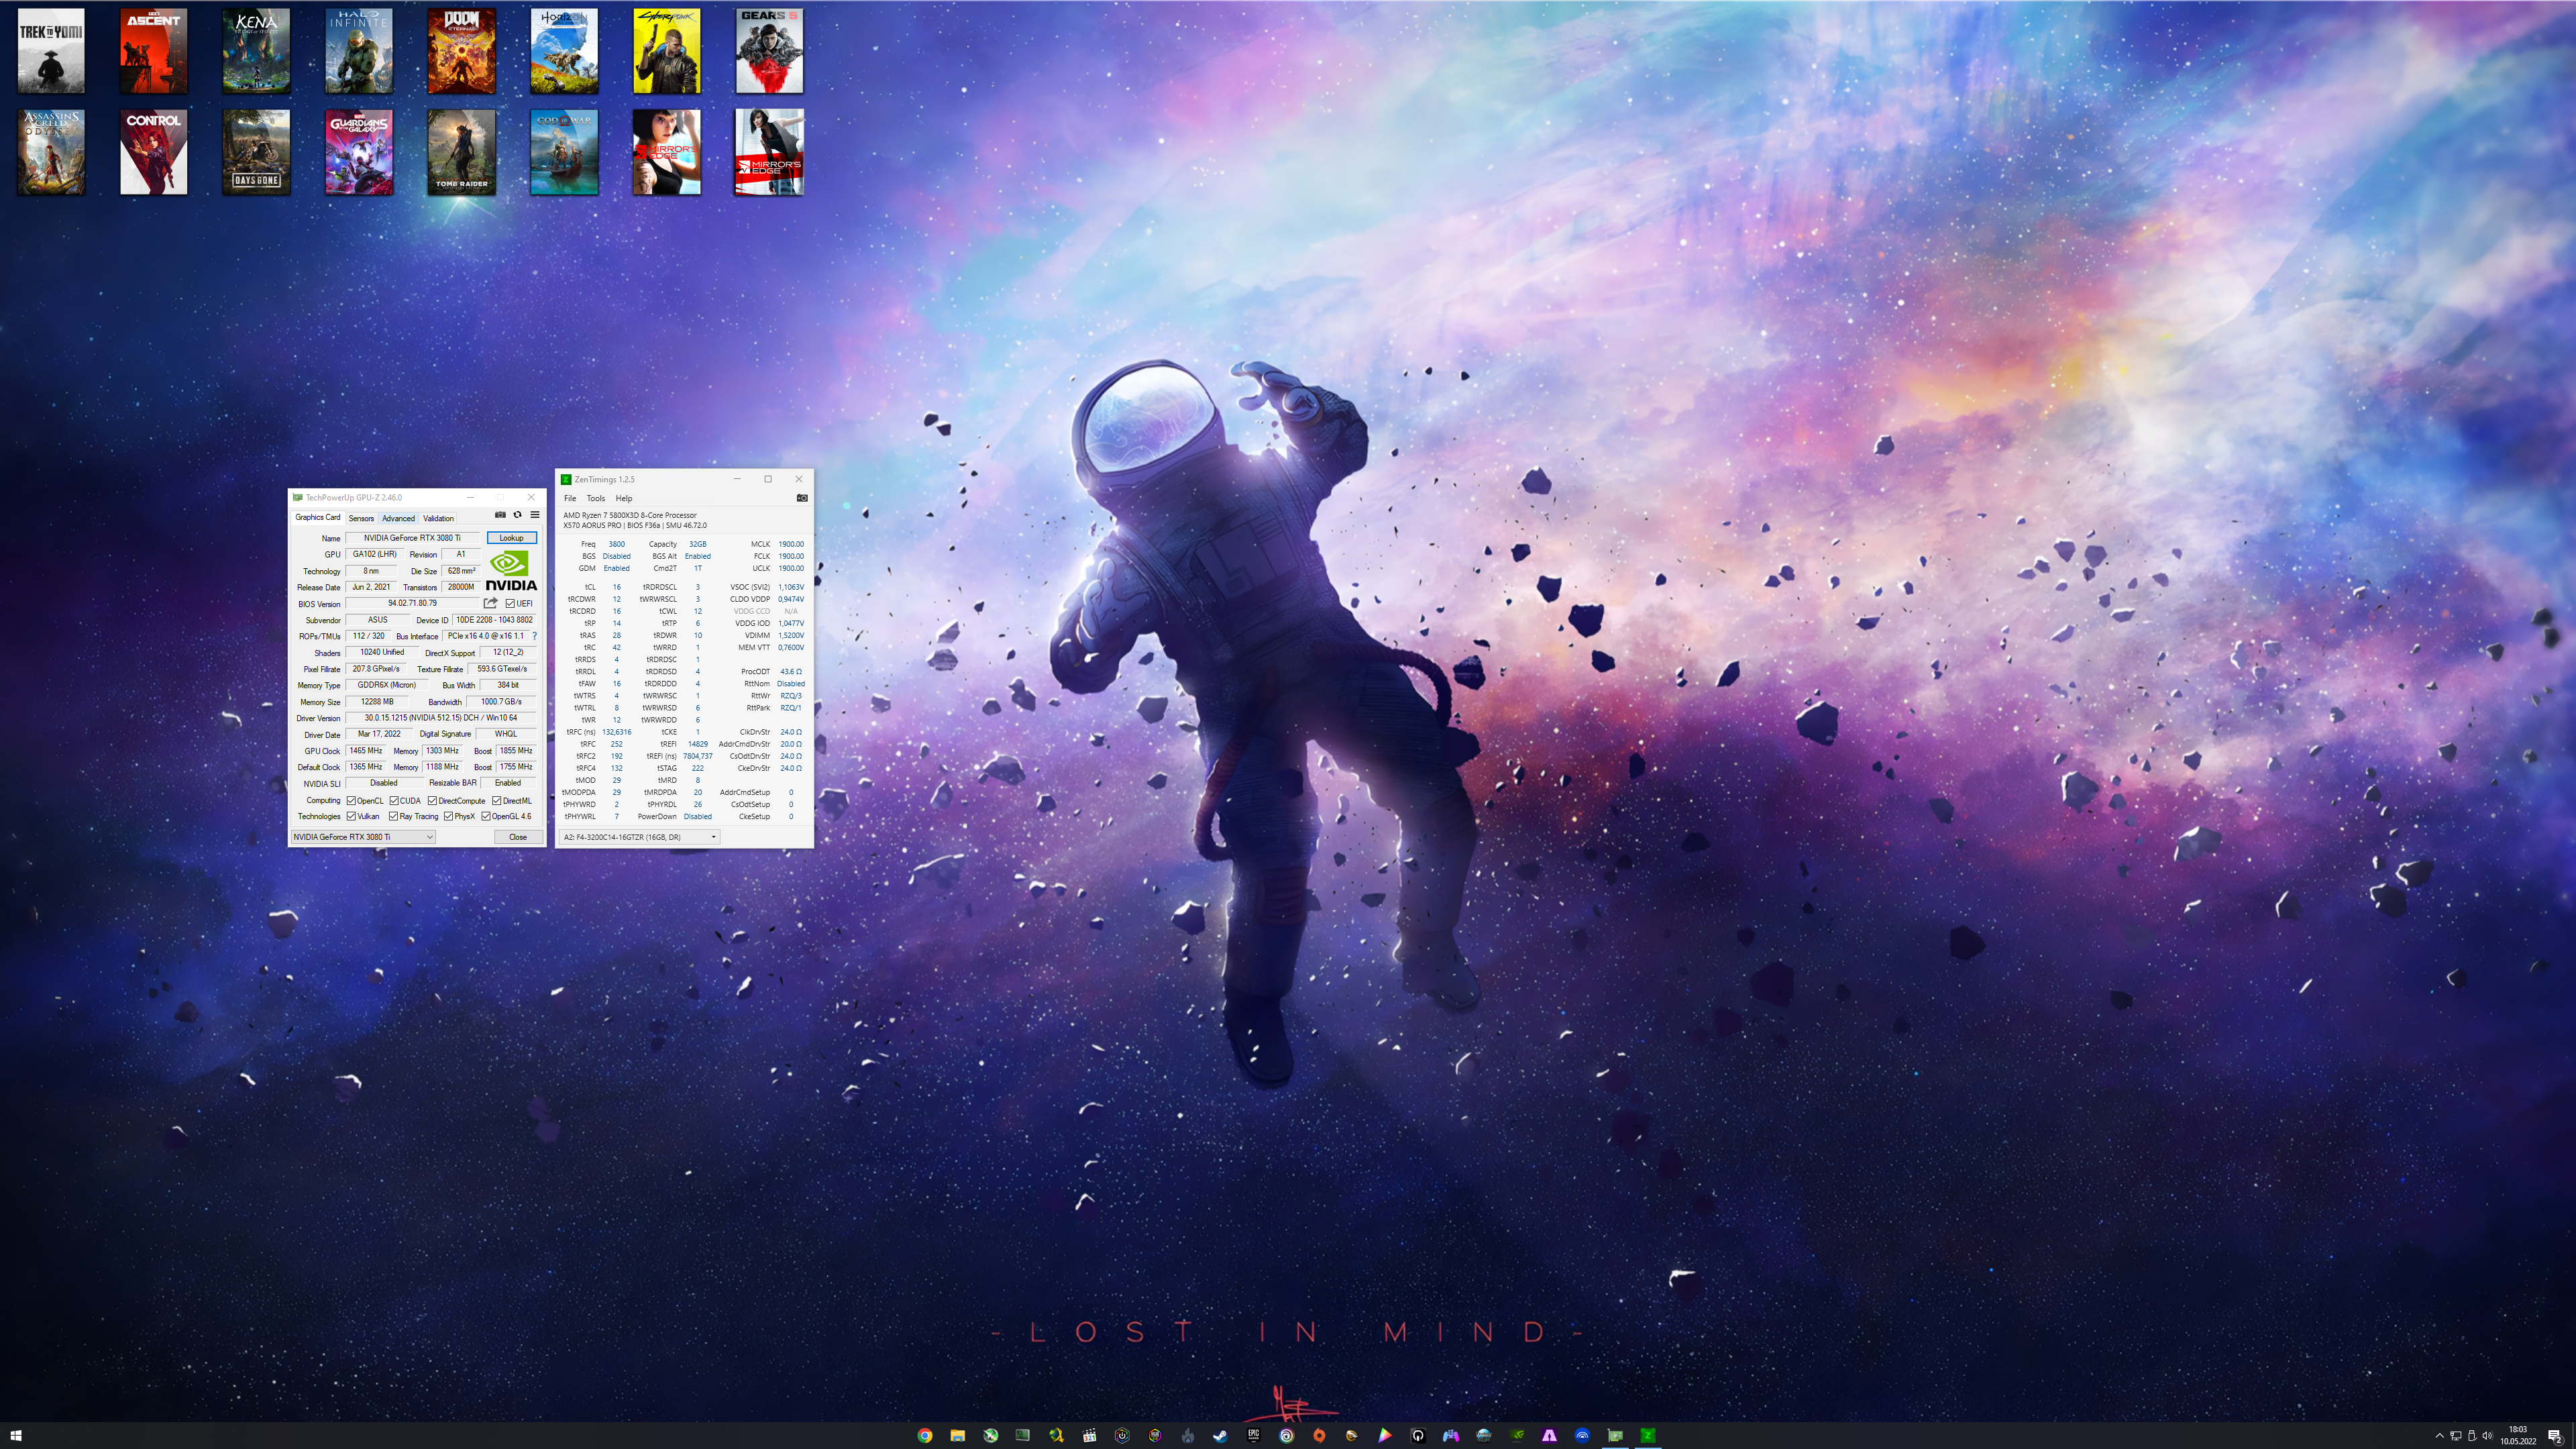Viewport: 2576px width, 1449px height.
Task: Open the Tools menu in ZenTimings
Action: pyautogui.click(x=595, y=498)
